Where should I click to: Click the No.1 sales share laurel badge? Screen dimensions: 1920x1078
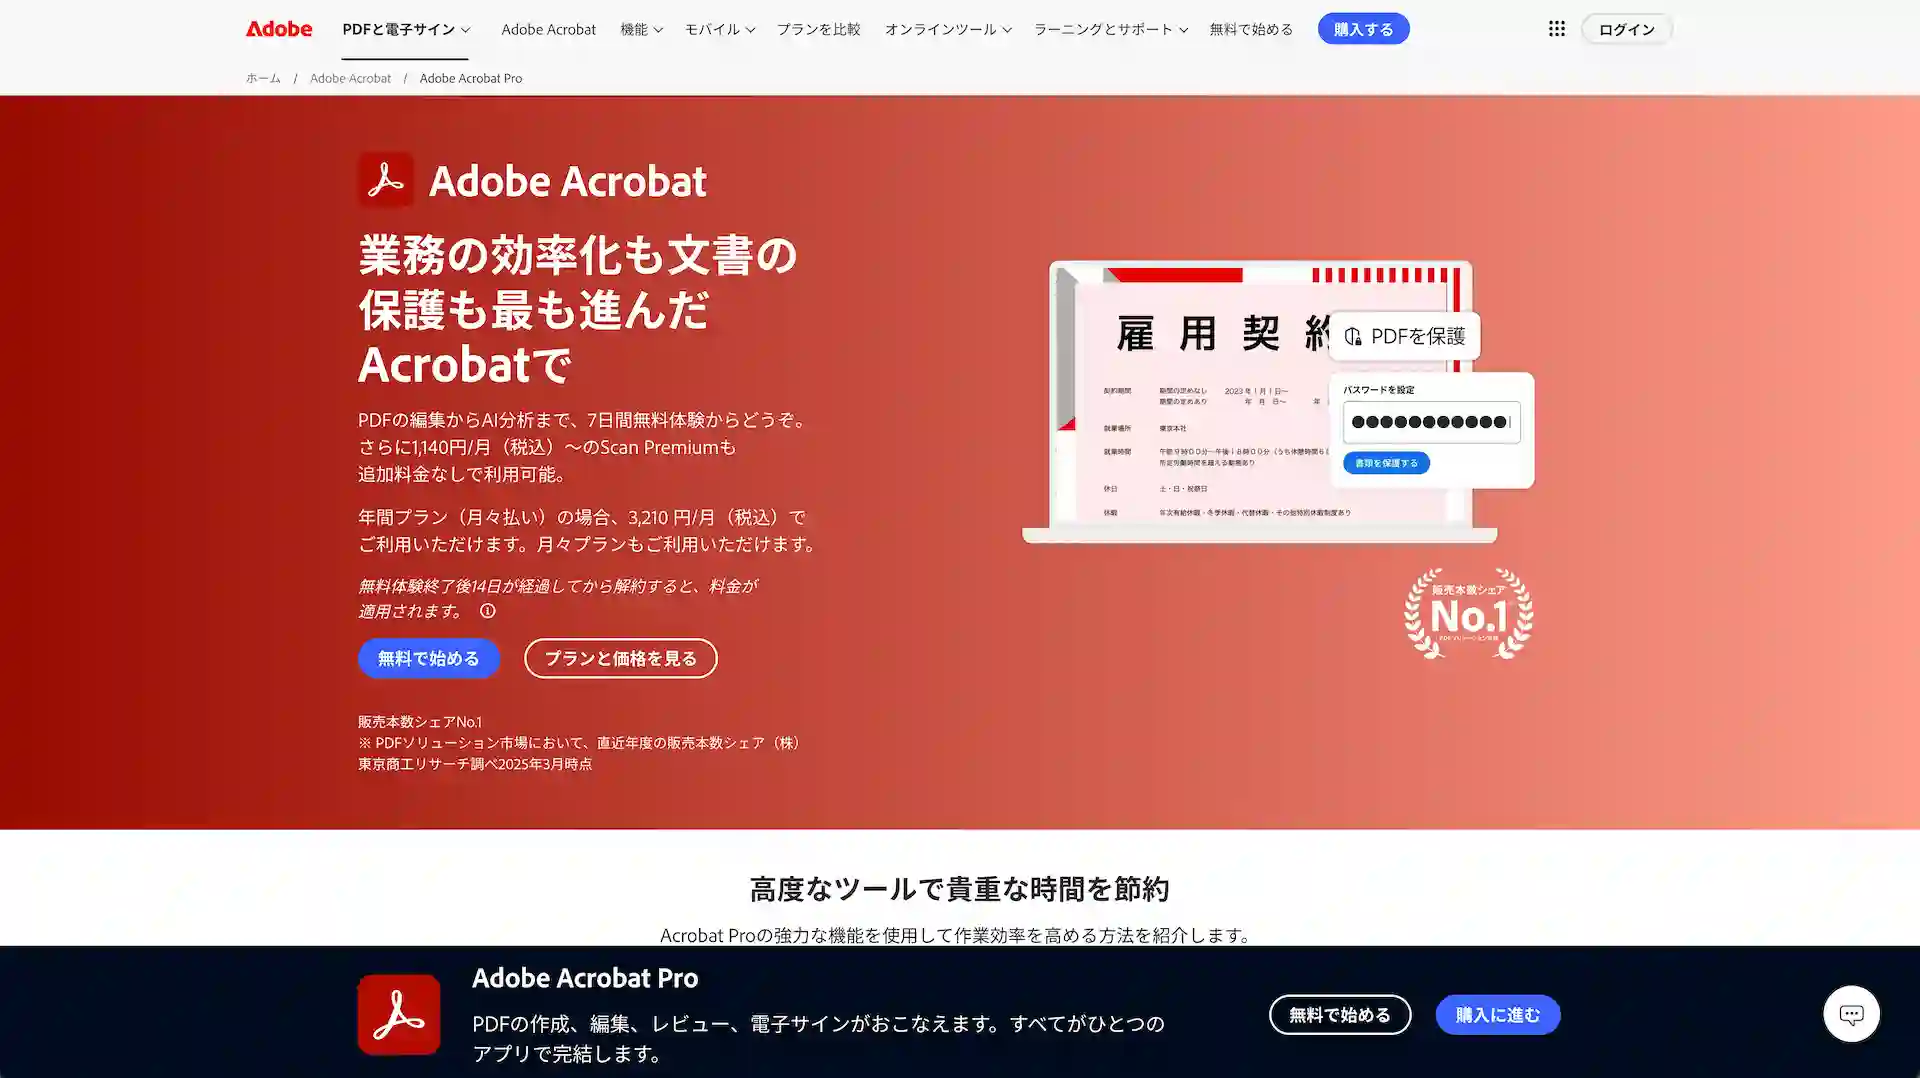[x=1468, y=613]
